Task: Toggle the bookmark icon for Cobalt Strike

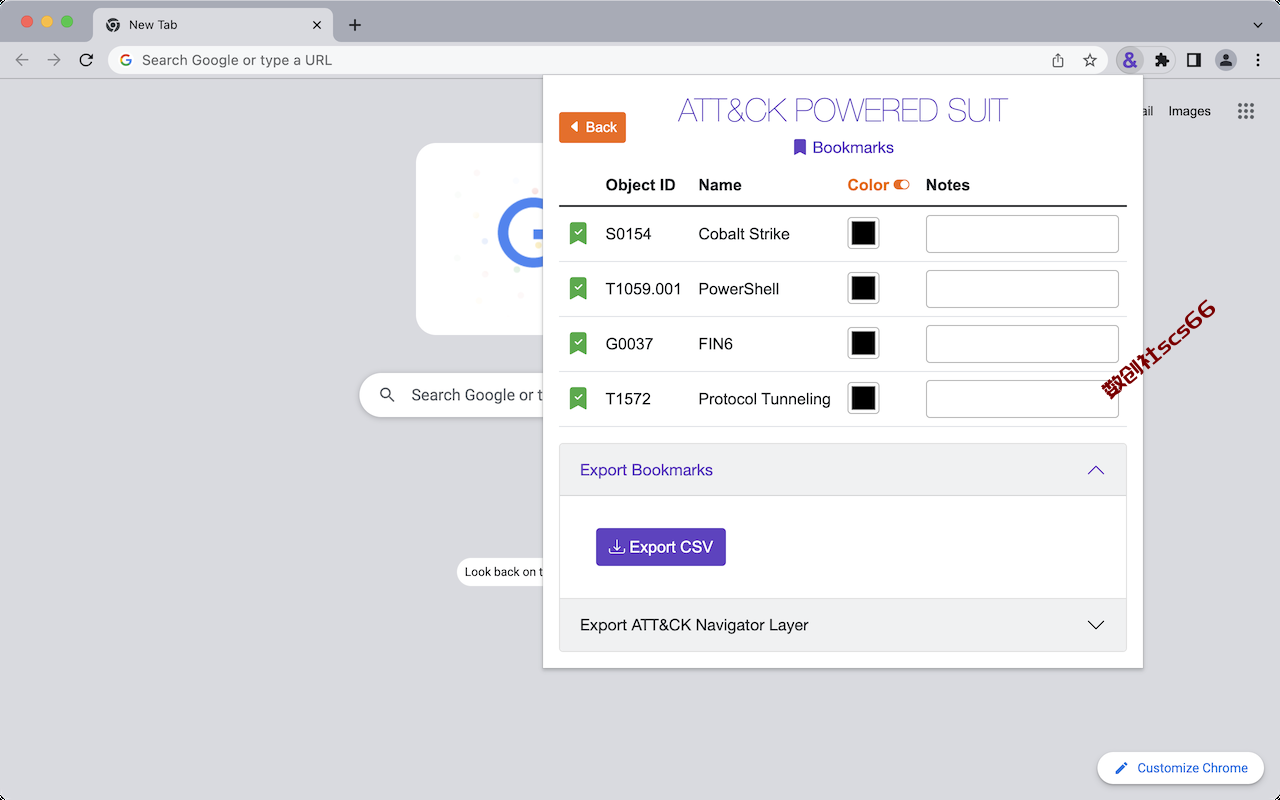Action: point(578,234)
